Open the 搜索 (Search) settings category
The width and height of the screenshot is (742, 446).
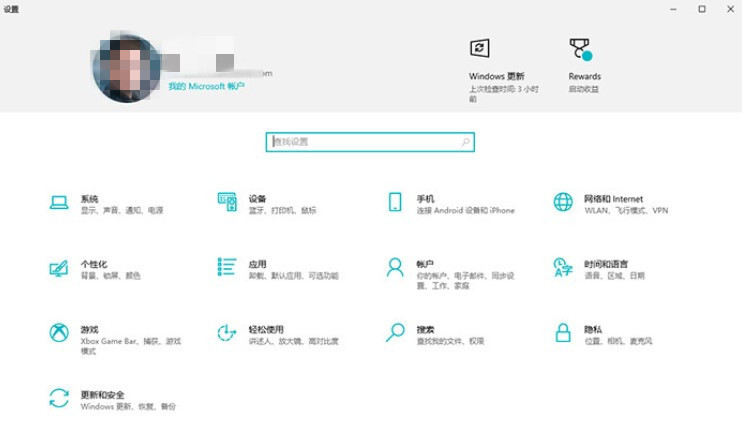(395, 332)
